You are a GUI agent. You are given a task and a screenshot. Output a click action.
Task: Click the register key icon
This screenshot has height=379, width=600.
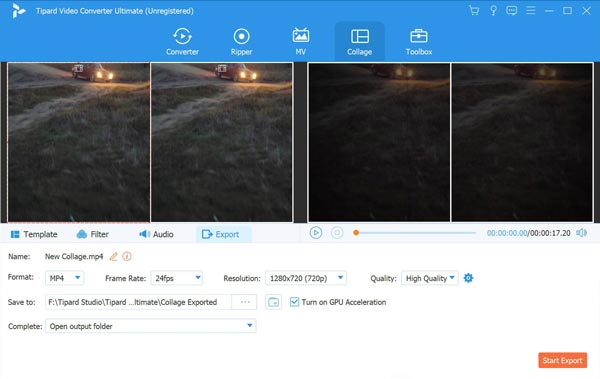[493, 10]
